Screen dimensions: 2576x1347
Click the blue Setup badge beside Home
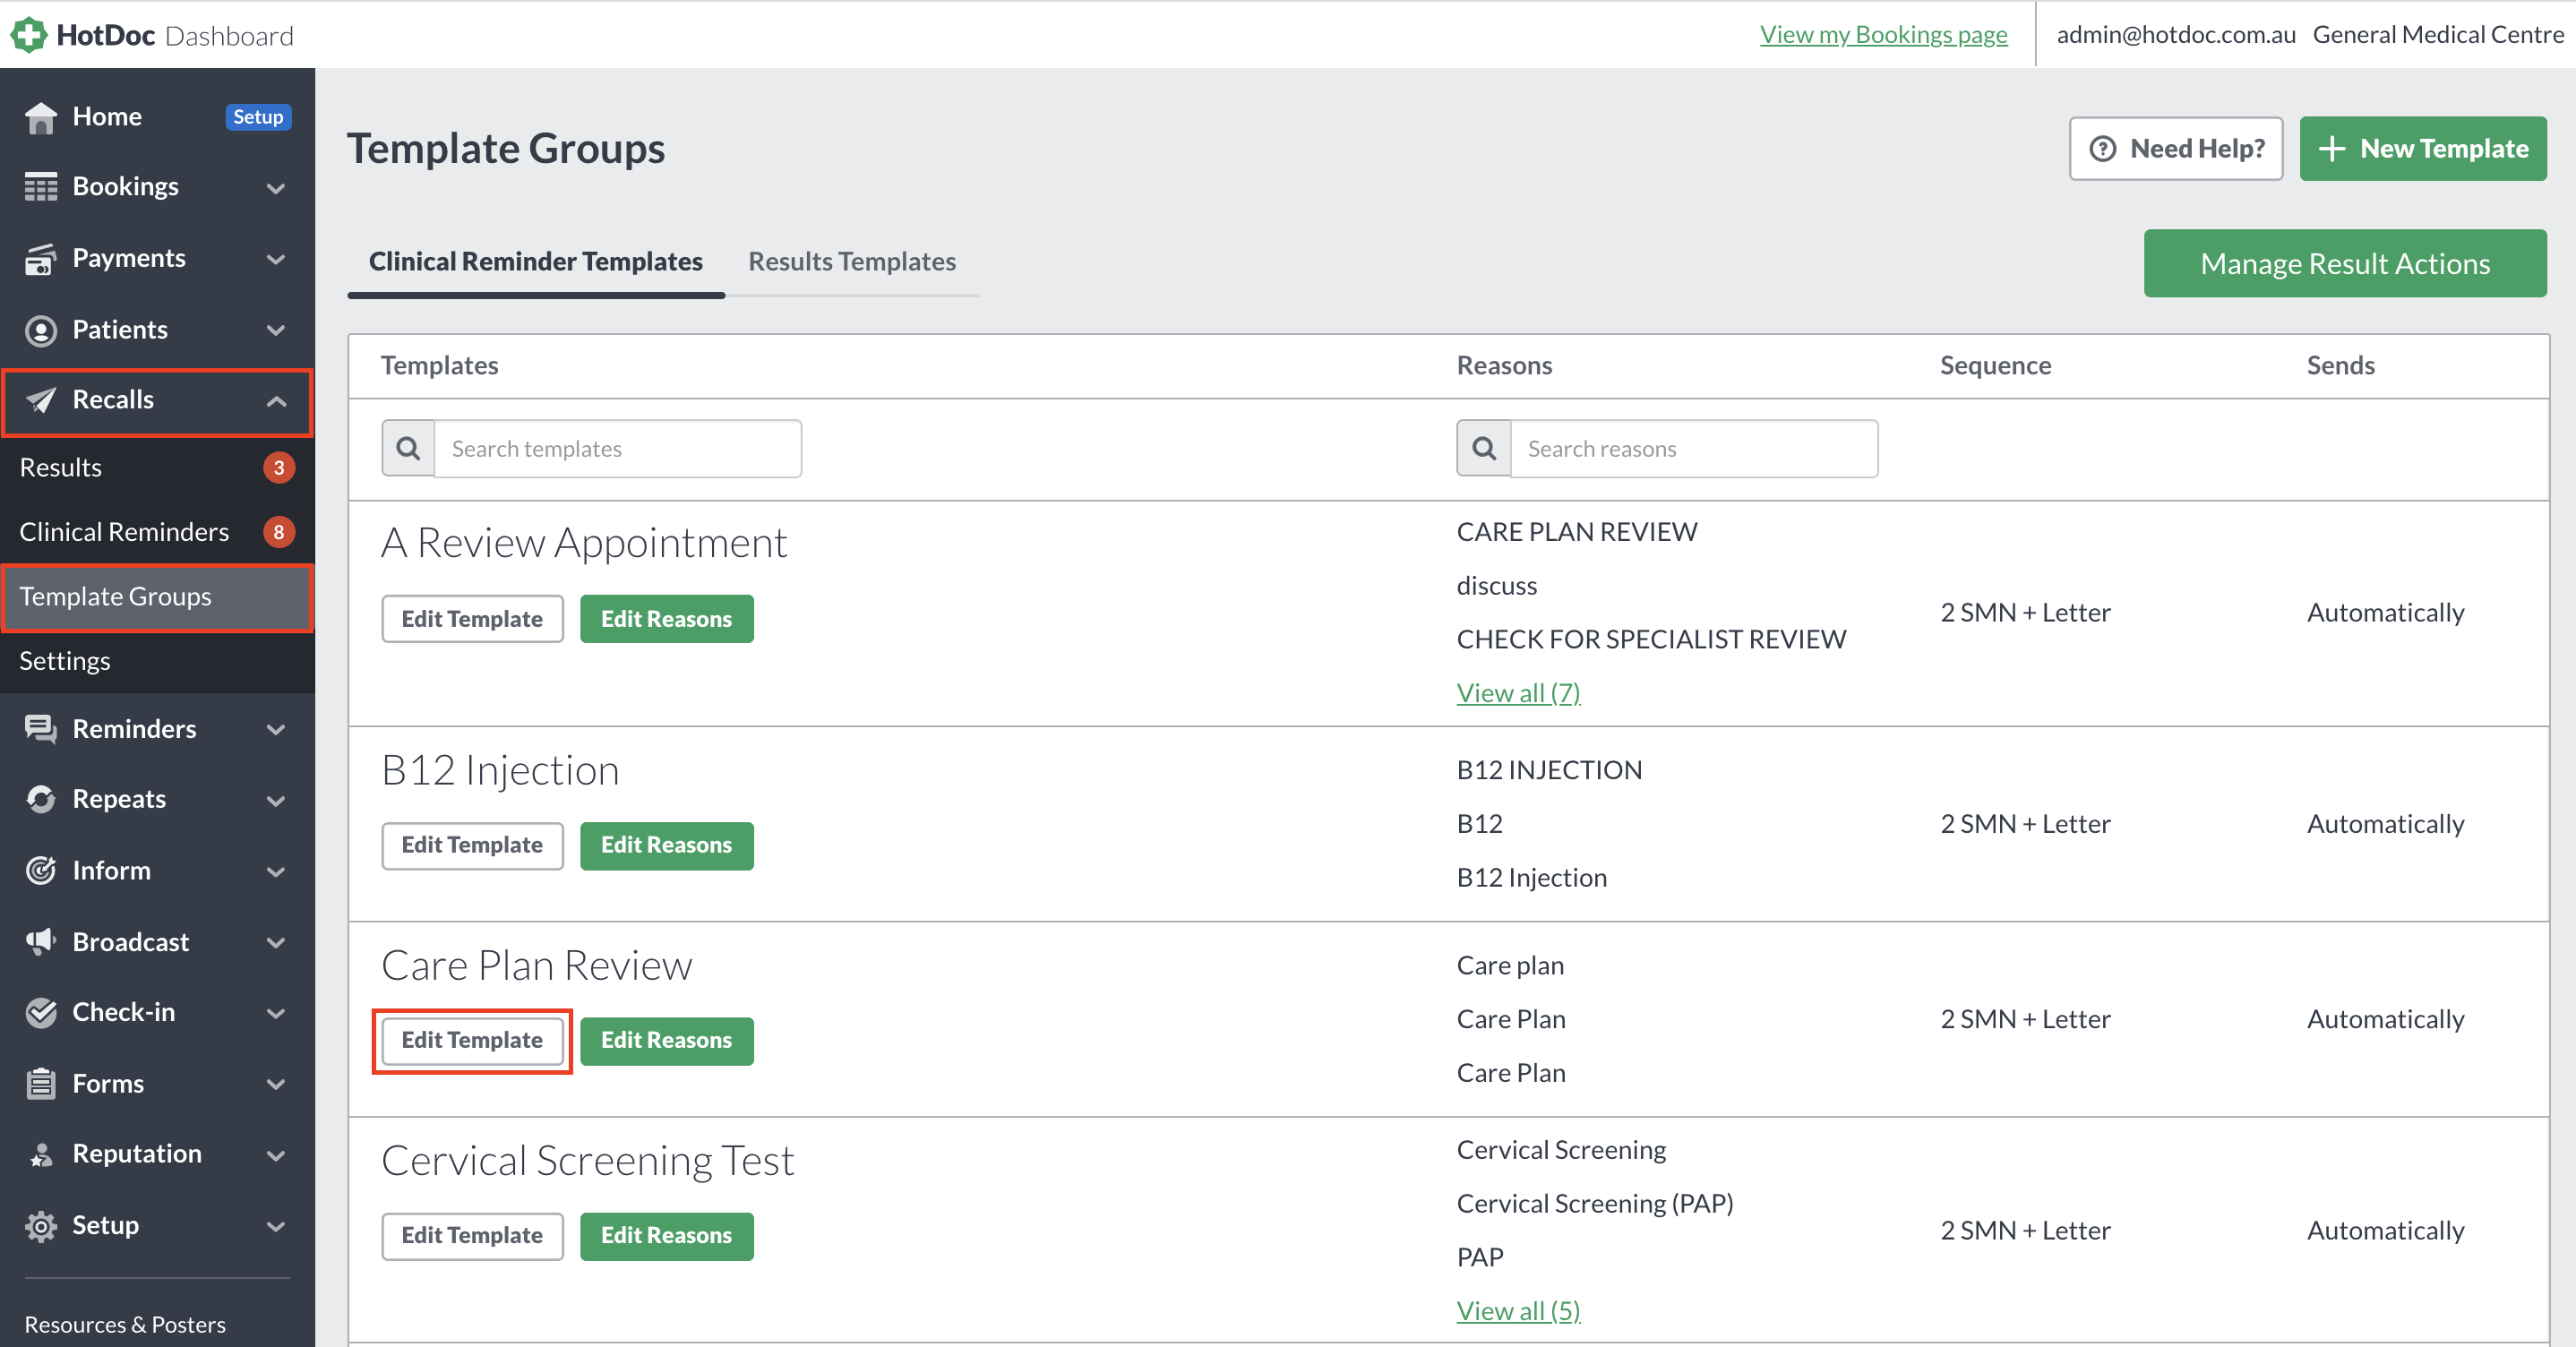[x=258, y=117]
